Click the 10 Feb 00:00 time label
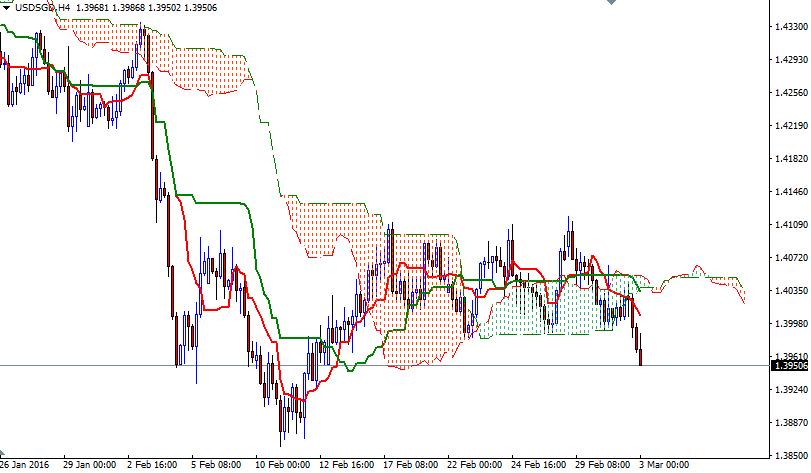 [x=282, y=465]
